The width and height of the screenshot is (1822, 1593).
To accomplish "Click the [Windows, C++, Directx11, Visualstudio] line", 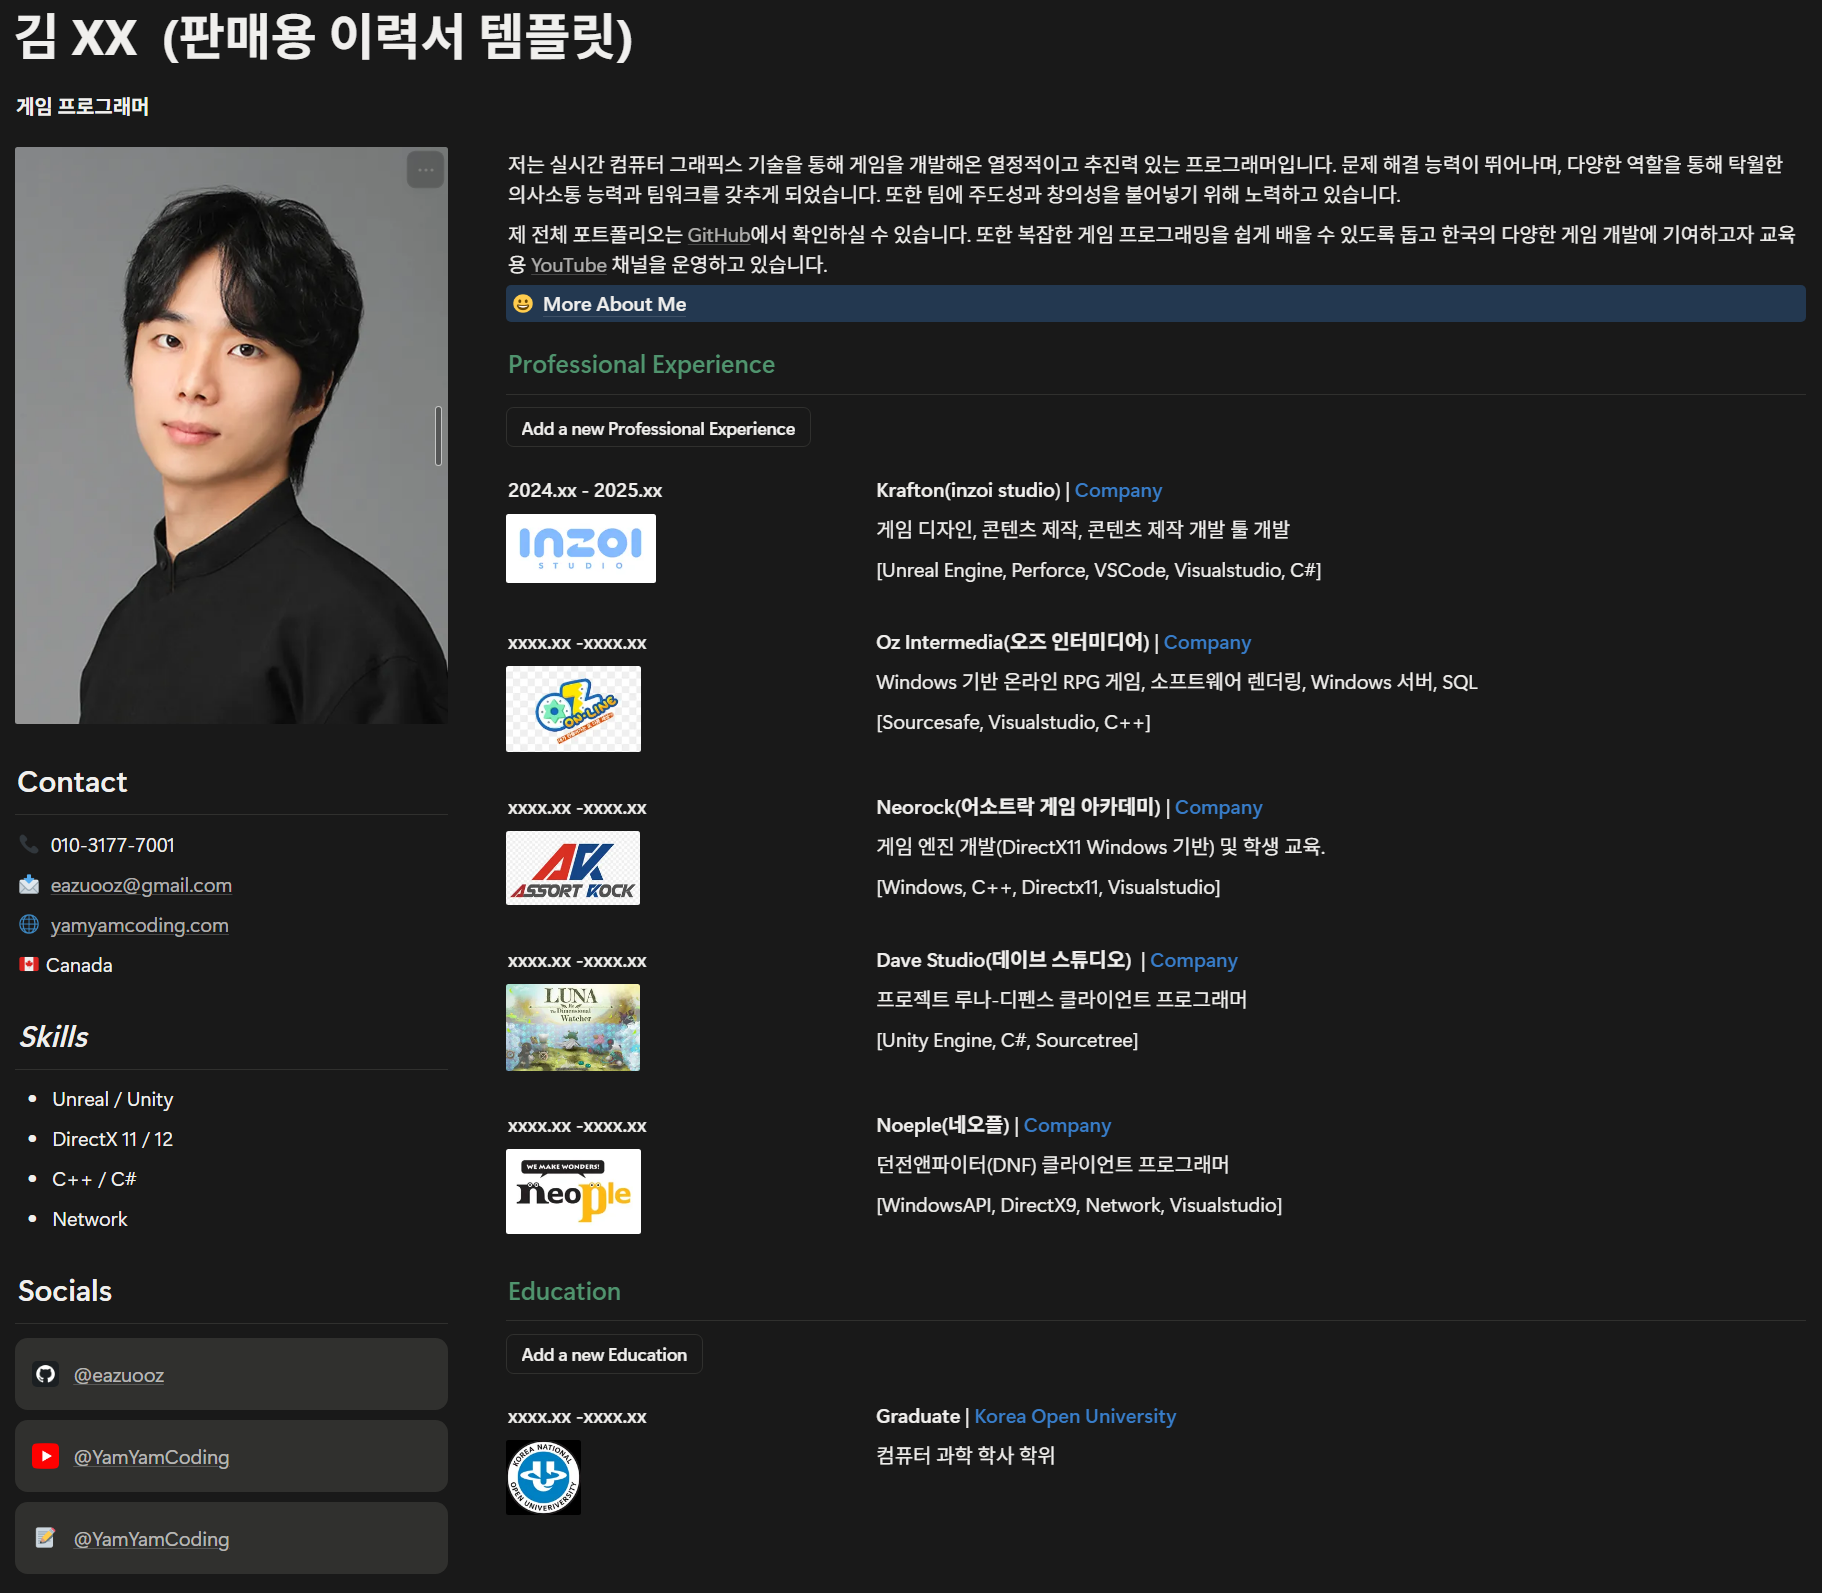I will [x=1048, y=887].
